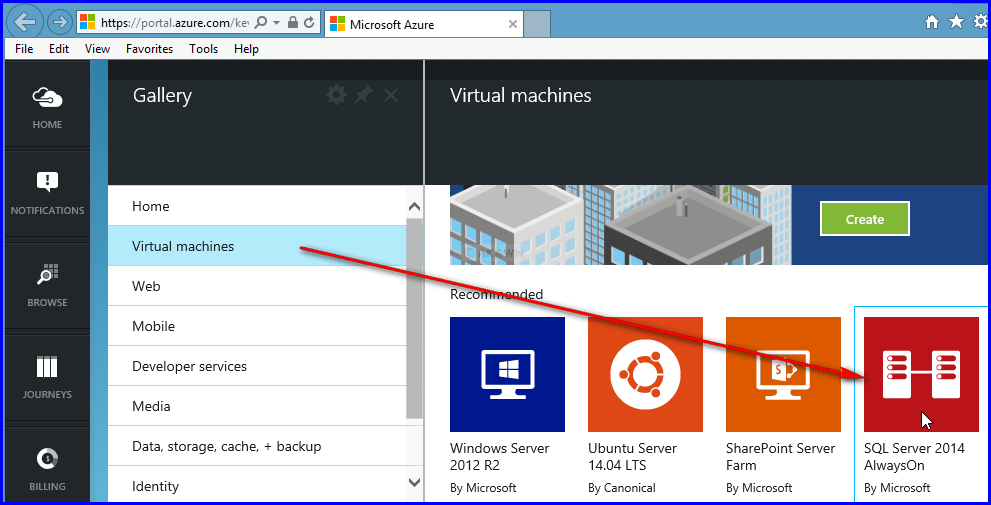
Task: Select Web category in Gallery
Action: 257,286
